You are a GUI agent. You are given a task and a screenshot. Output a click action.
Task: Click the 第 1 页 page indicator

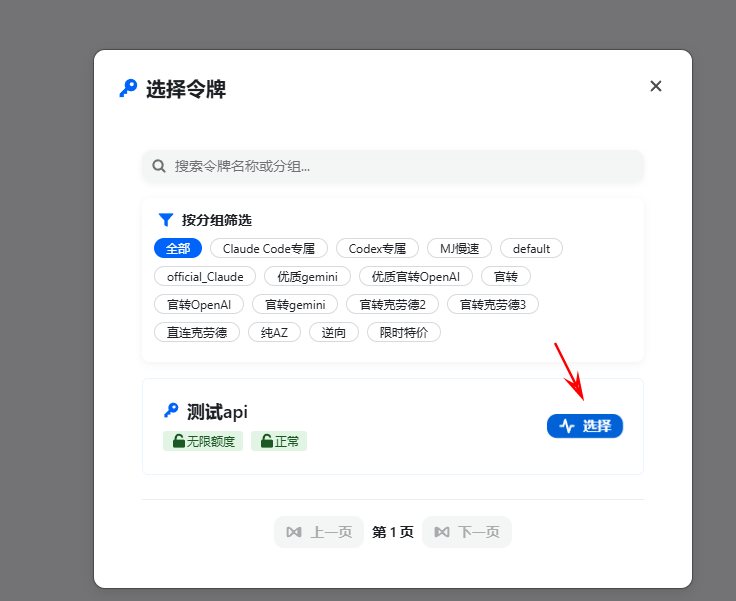tap(393, 532)
